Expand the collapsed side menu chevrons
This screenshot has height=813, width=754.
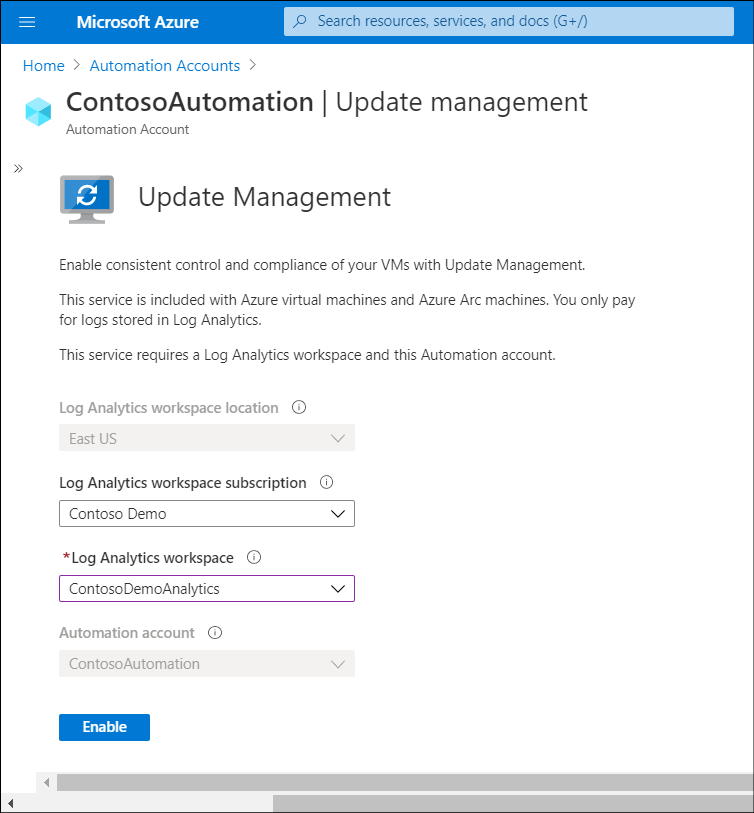[x=18, y=168]
